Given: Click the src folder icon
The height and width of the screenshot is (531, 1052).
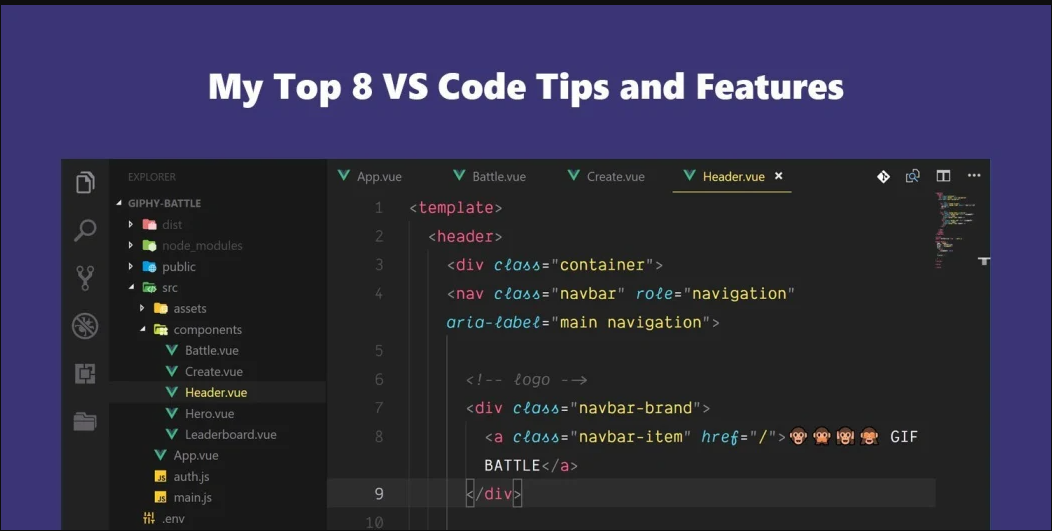Looking at the screenshot, I should pos(150,287).
